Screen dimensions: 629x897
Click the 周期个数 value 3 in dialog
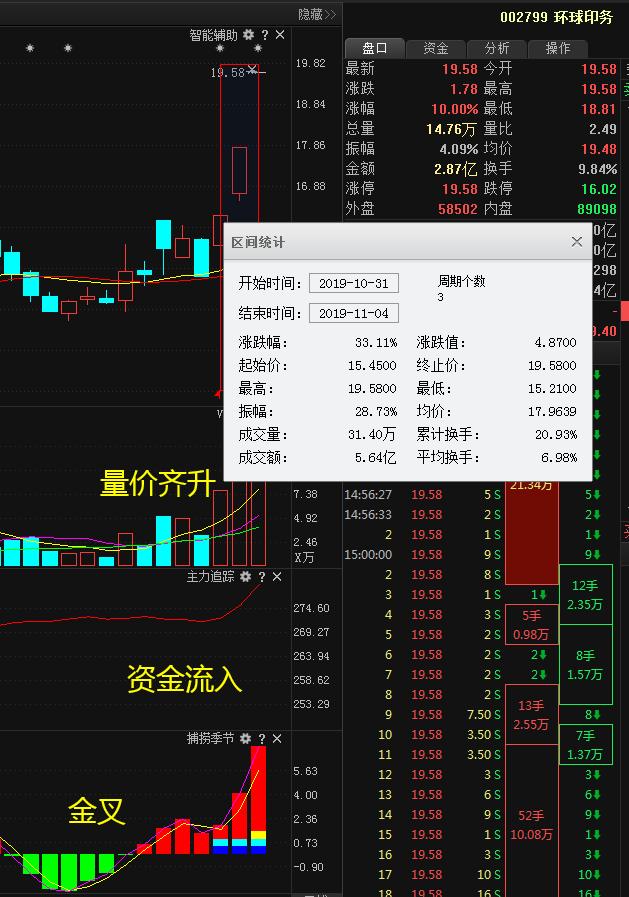pos(440,297)
